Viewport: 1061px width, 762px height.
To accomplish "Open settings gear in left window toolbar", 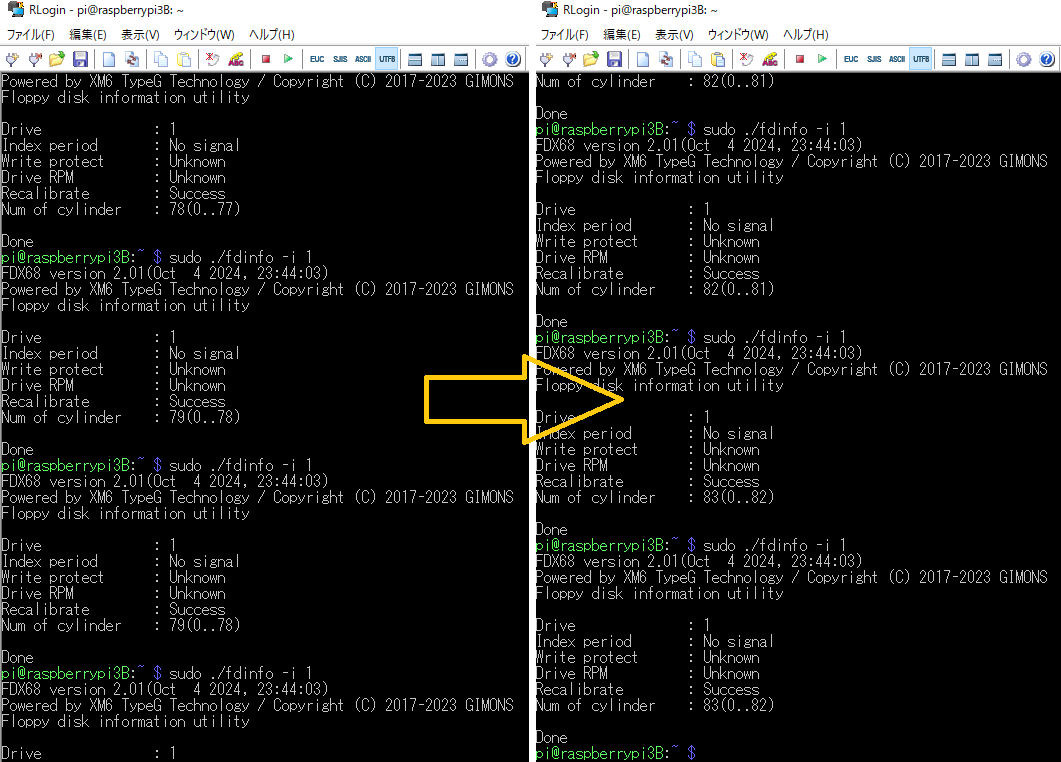I will [490, 59].
